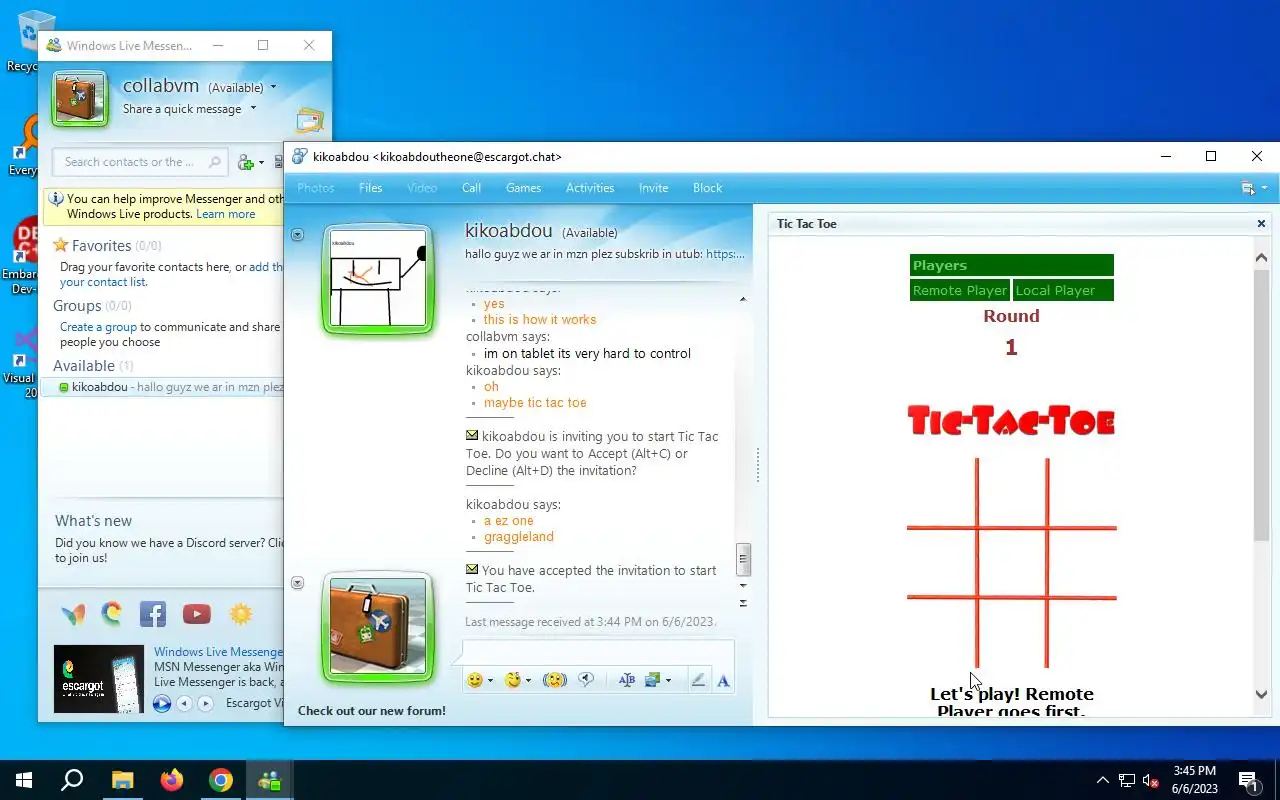Click the yellow sun icon in Messenger
The height and width of the screenshot is (800, 1280).
pyautogui.click(x=241, y=614)
